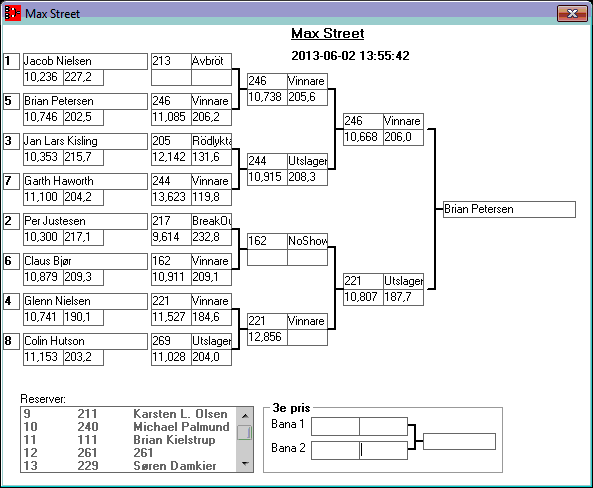Click the seed number 8 box
This screenshot has width=593, height=488.
click(11, 341)
